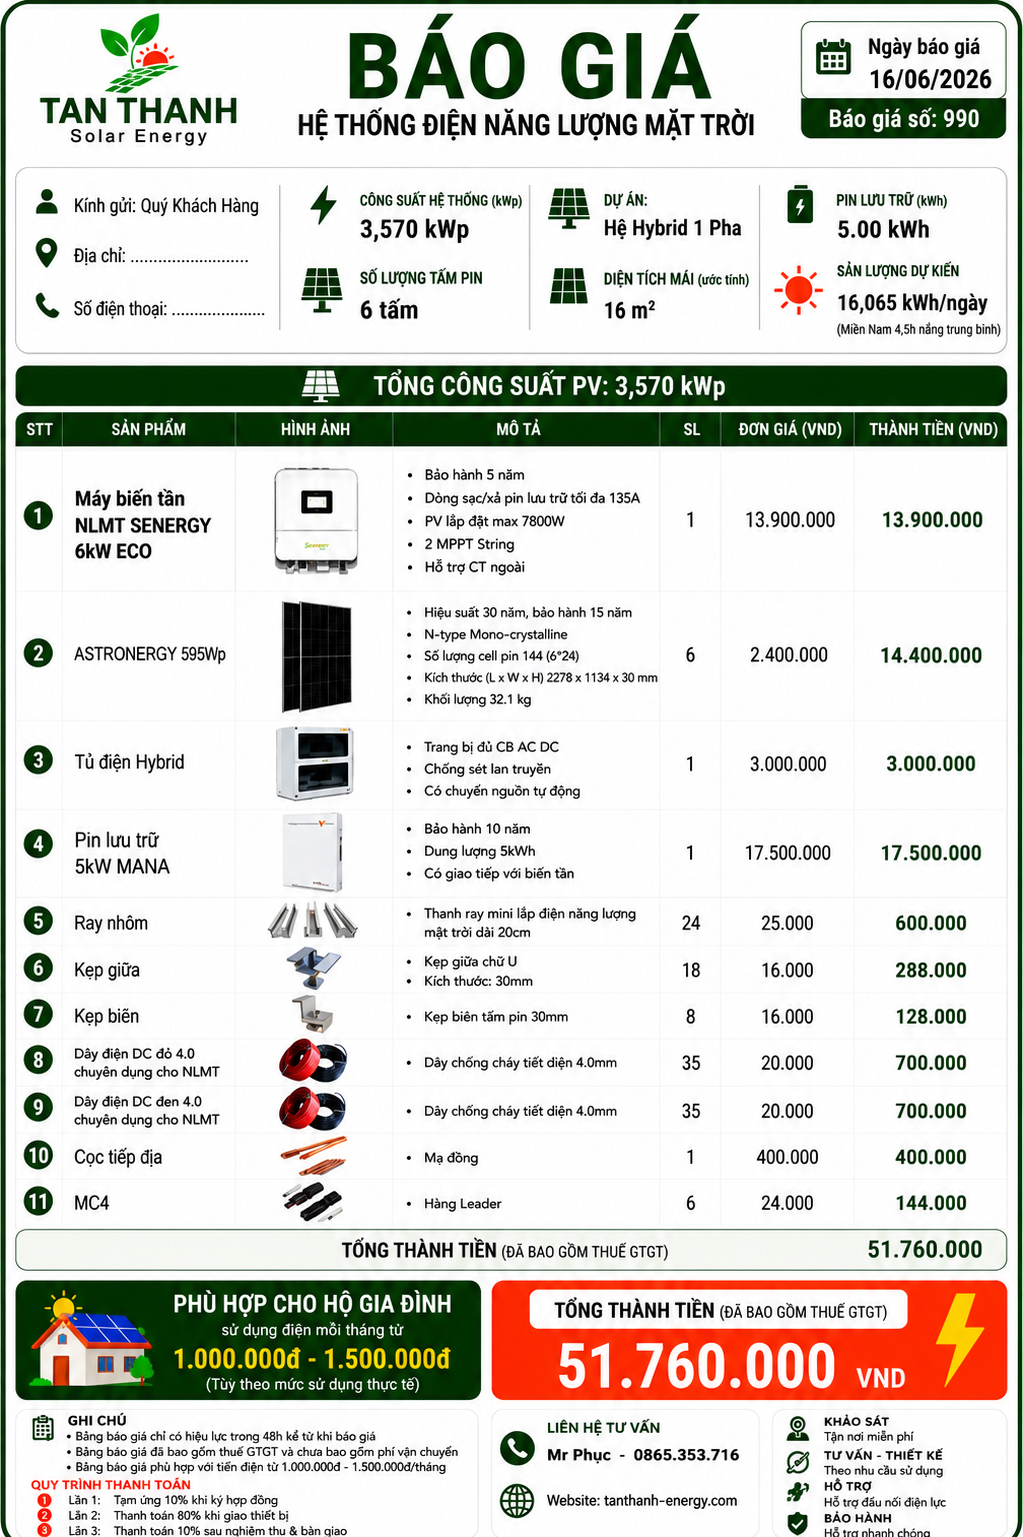Click the solar panel icon for Số lượng tấm pin

tap(322, 290)
